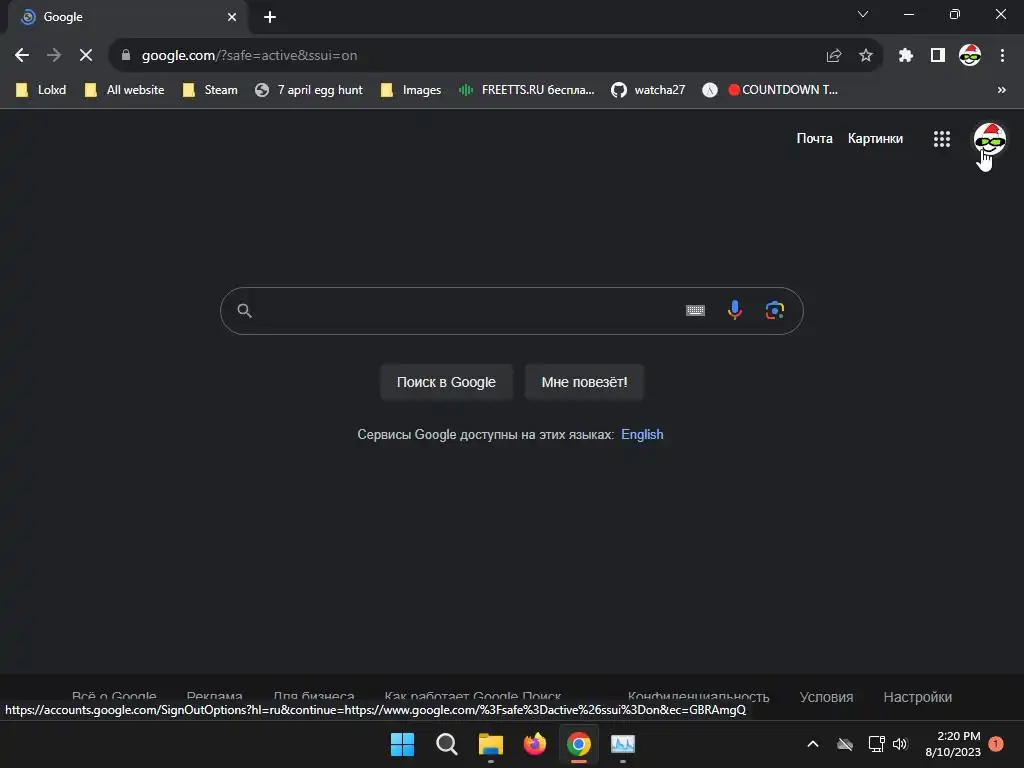Open the Google apps grid
The height and width of the screenshot is (768, 1024).
942,139
